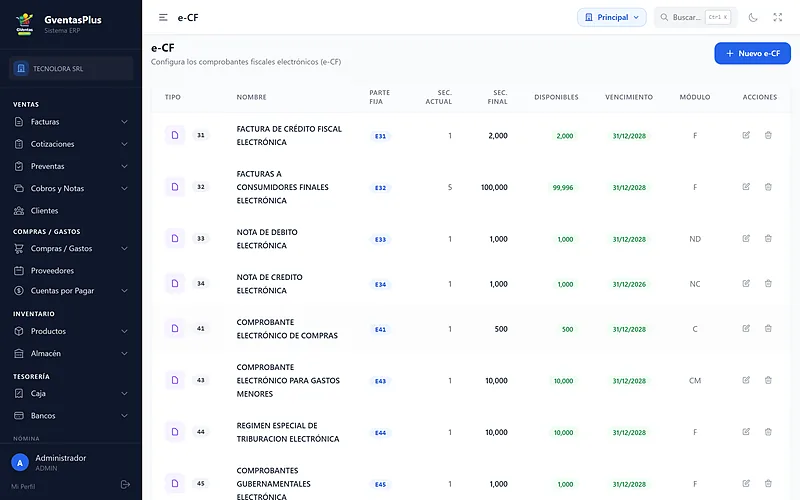Log out using the exit icon
This screenshot has width=800, height=500.
(125, 485)
